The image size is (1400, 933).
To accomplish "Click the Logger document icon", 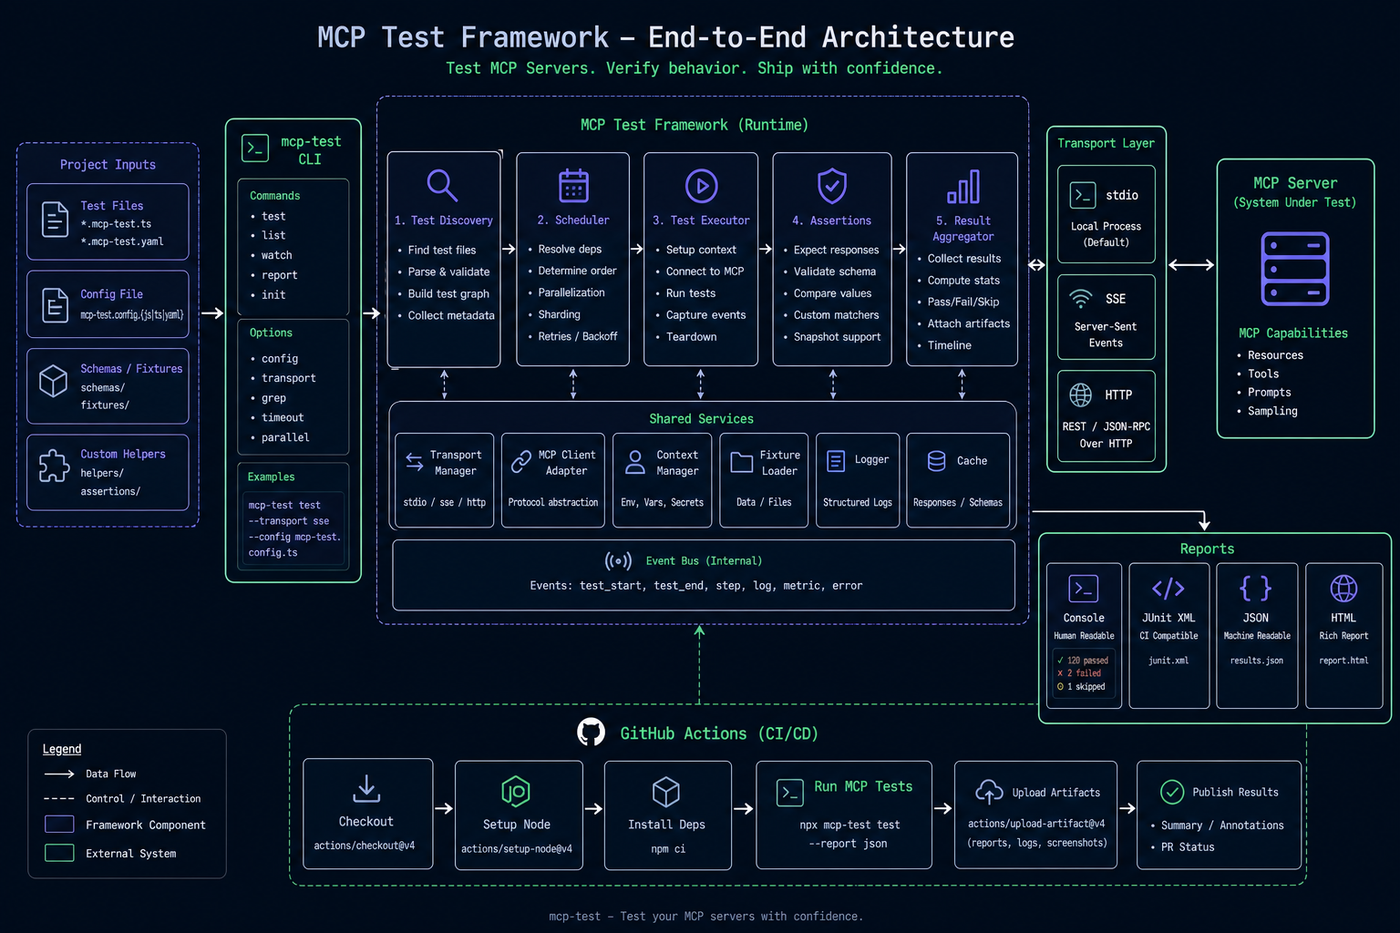I will point(836,460).
